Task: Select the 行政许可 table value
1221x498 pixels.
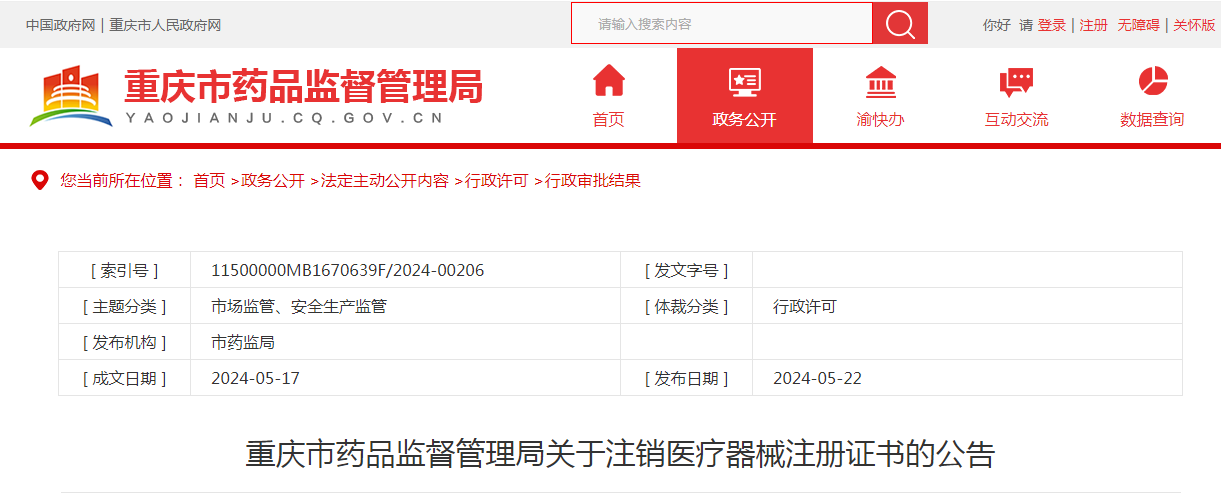Action: coord(805,307)
